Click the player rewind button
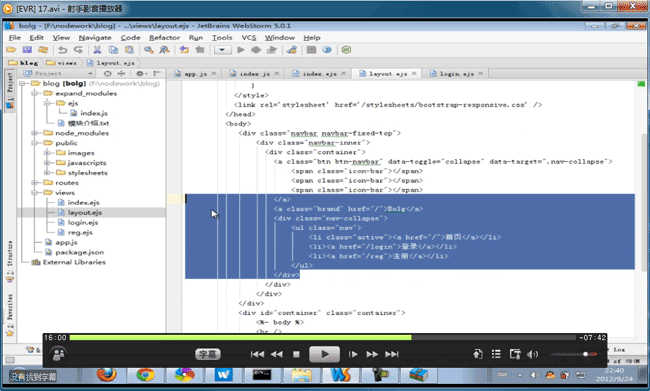The image size is (650, 391). pyautogui.click(x=276, y=354)
